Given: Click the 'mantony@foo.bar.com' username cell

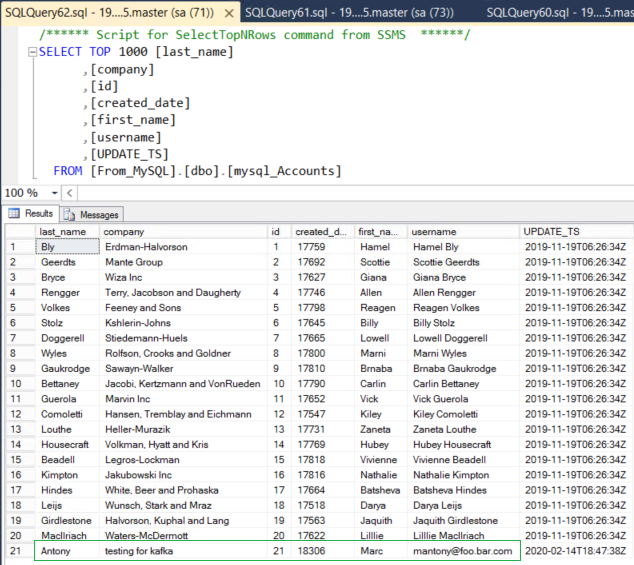Looking at the screenshot, I should [463, 551].
